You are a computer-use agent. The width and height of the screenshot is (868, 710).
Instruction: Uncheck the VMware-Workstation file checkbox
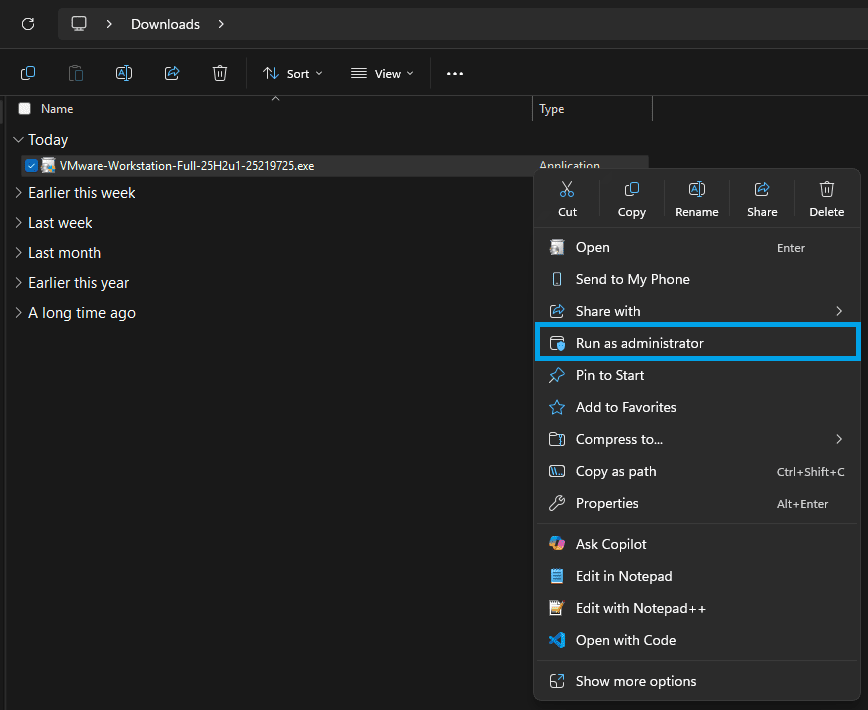(31, 165)
